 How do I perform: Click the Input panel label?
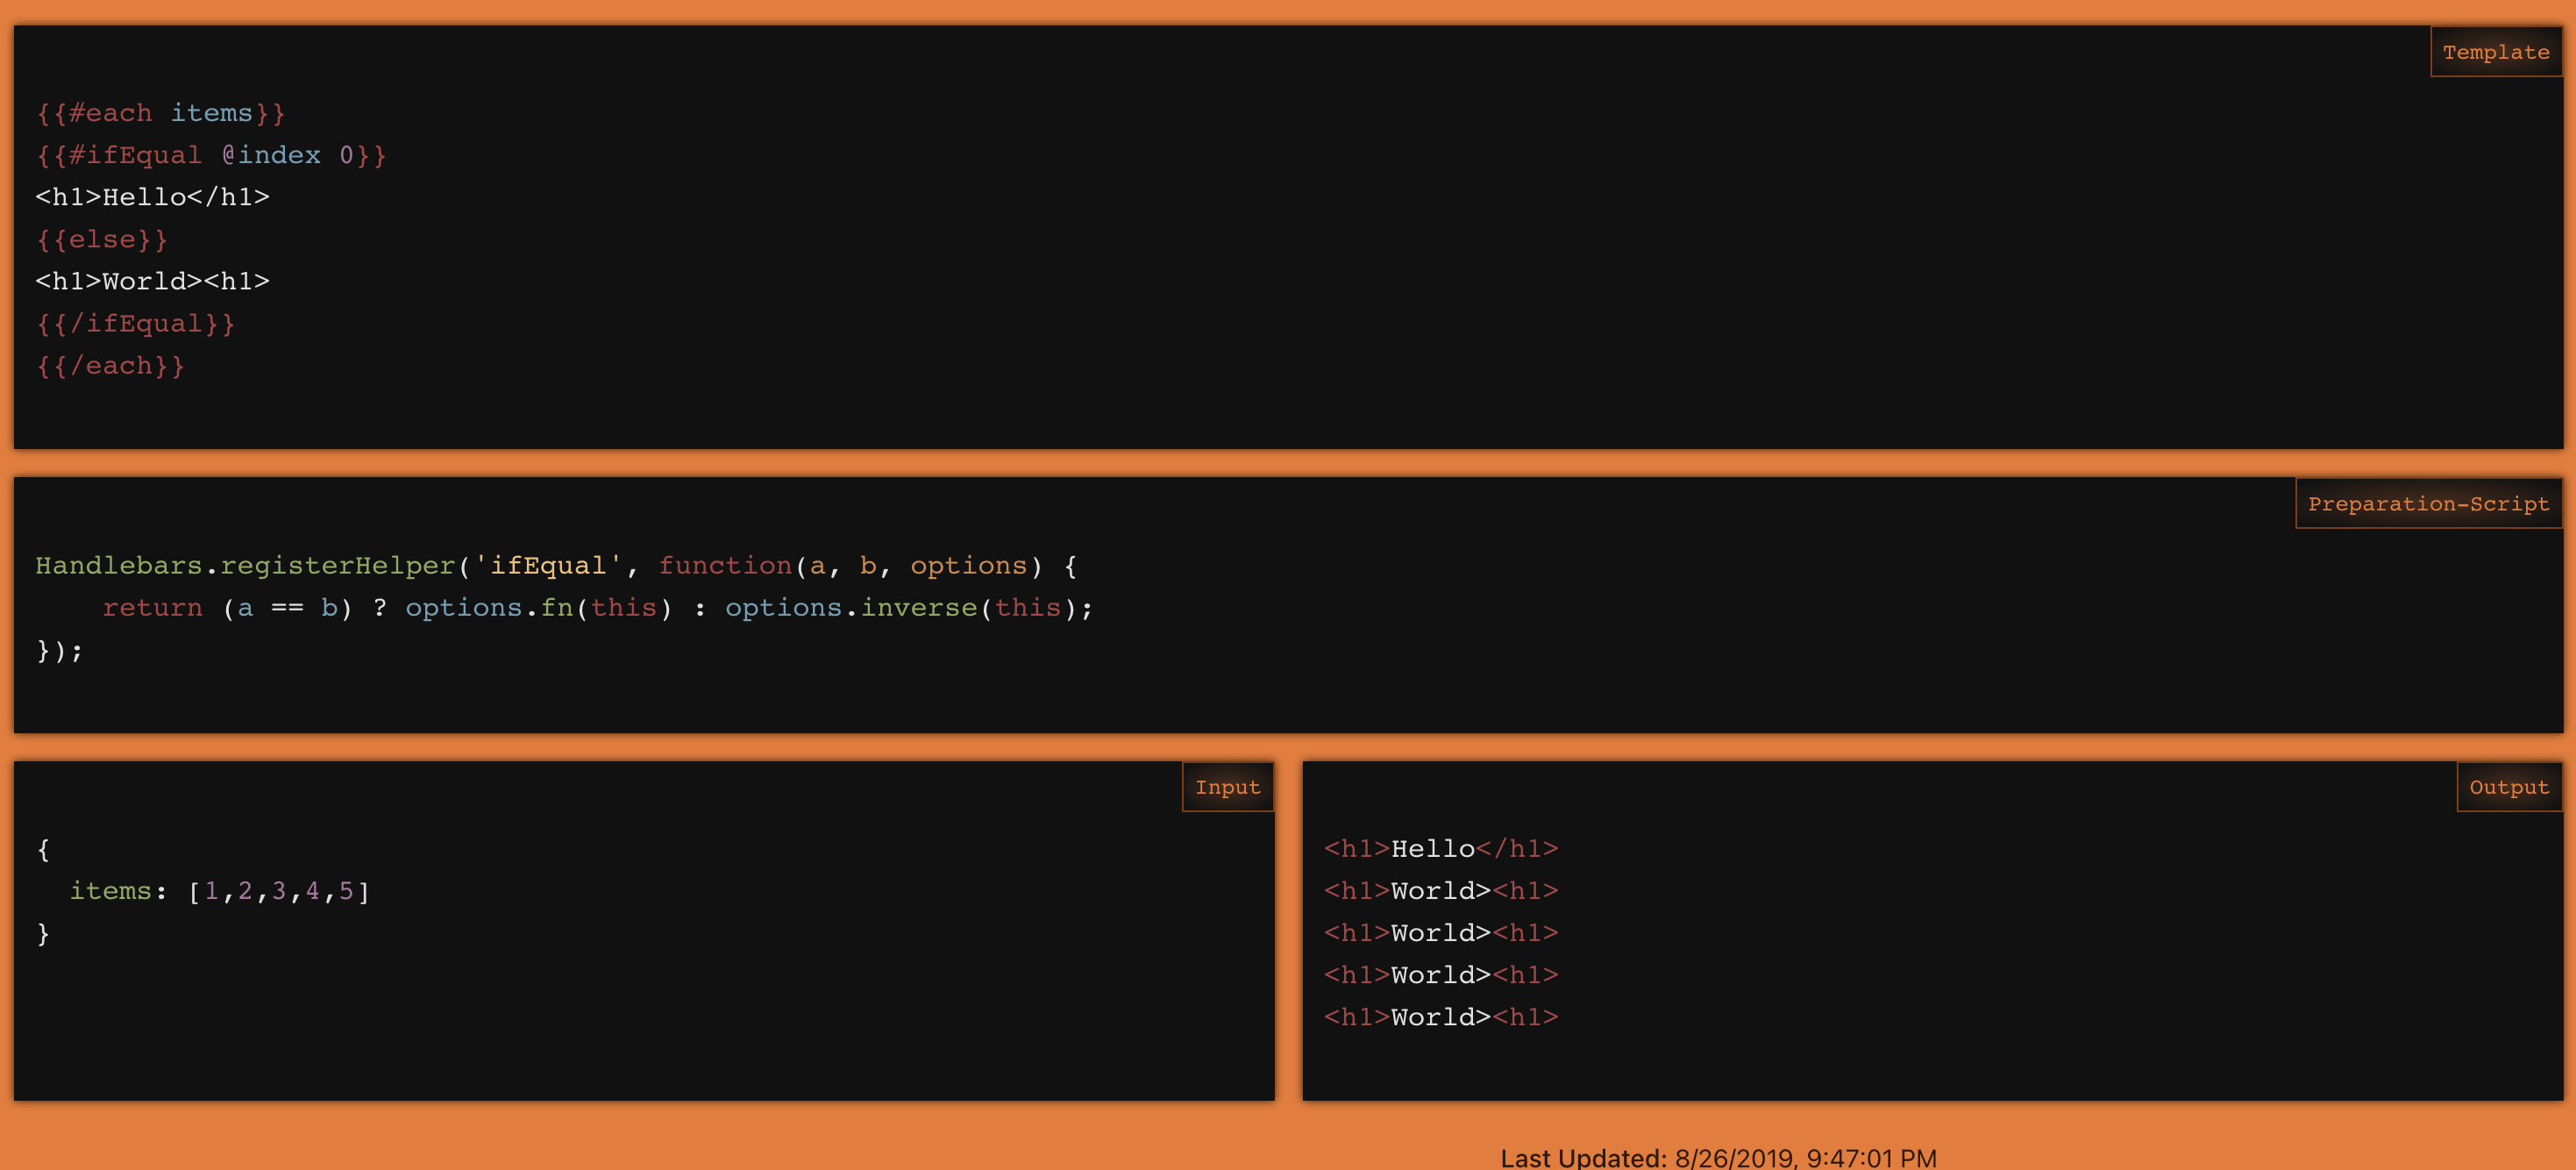point(1227,787)
